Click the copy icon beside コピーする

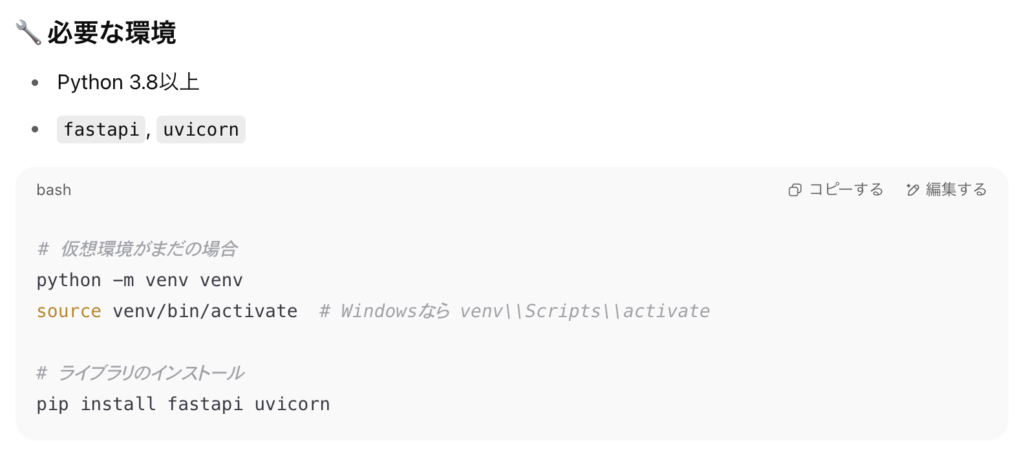click(795, 190)
